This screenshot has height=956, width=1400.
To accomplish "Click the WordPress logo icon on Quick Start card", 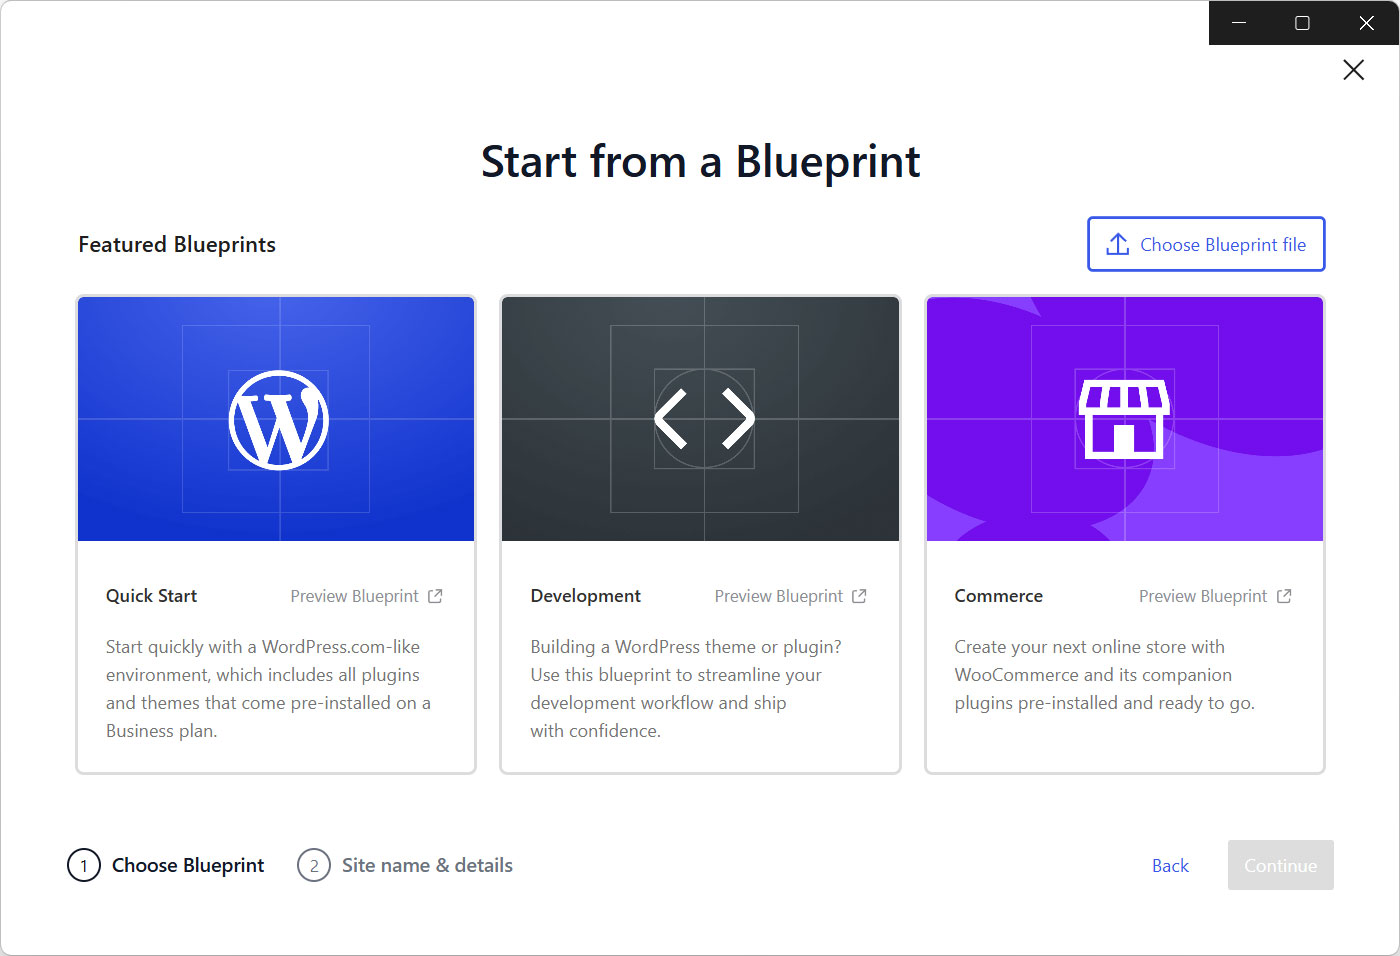I will 277,419.
